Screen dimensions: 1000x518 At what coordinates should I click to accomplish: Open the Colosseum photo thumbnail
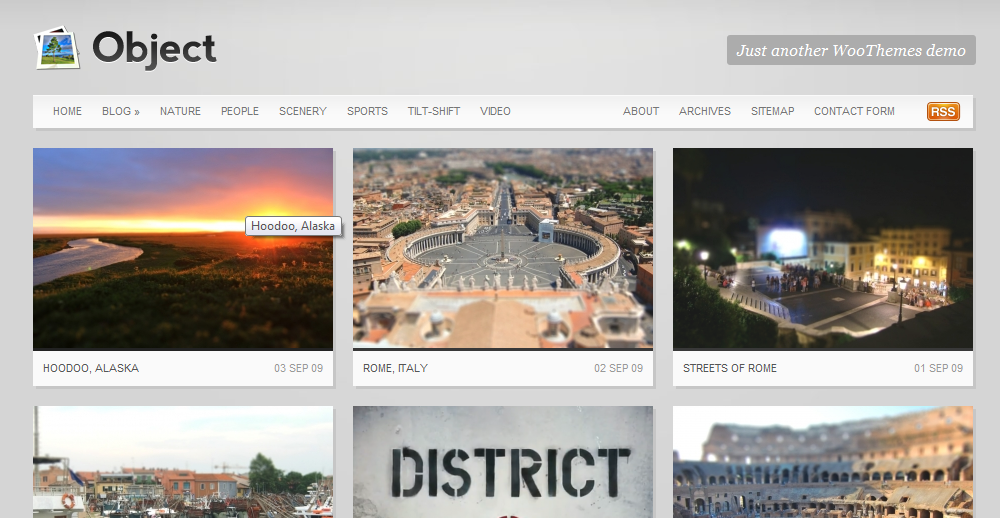click(823, 462)
